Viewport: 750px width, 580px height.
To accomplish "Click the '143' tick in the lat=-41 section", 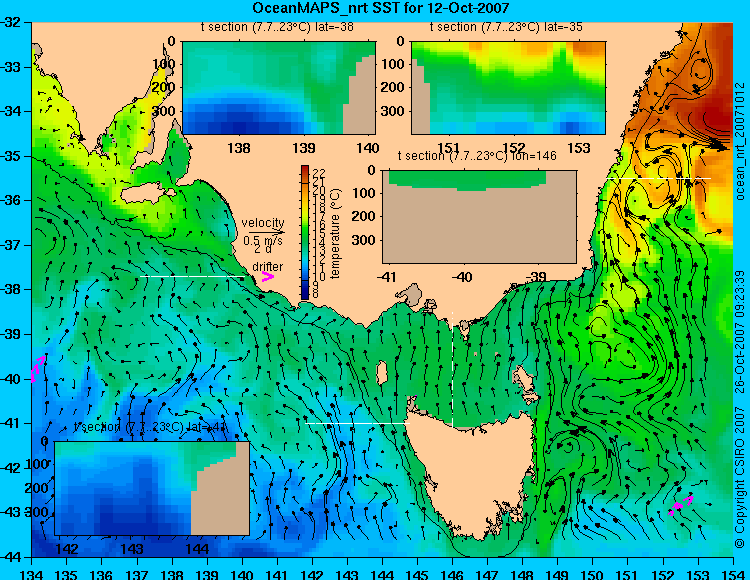I will (x=132, y=549).
